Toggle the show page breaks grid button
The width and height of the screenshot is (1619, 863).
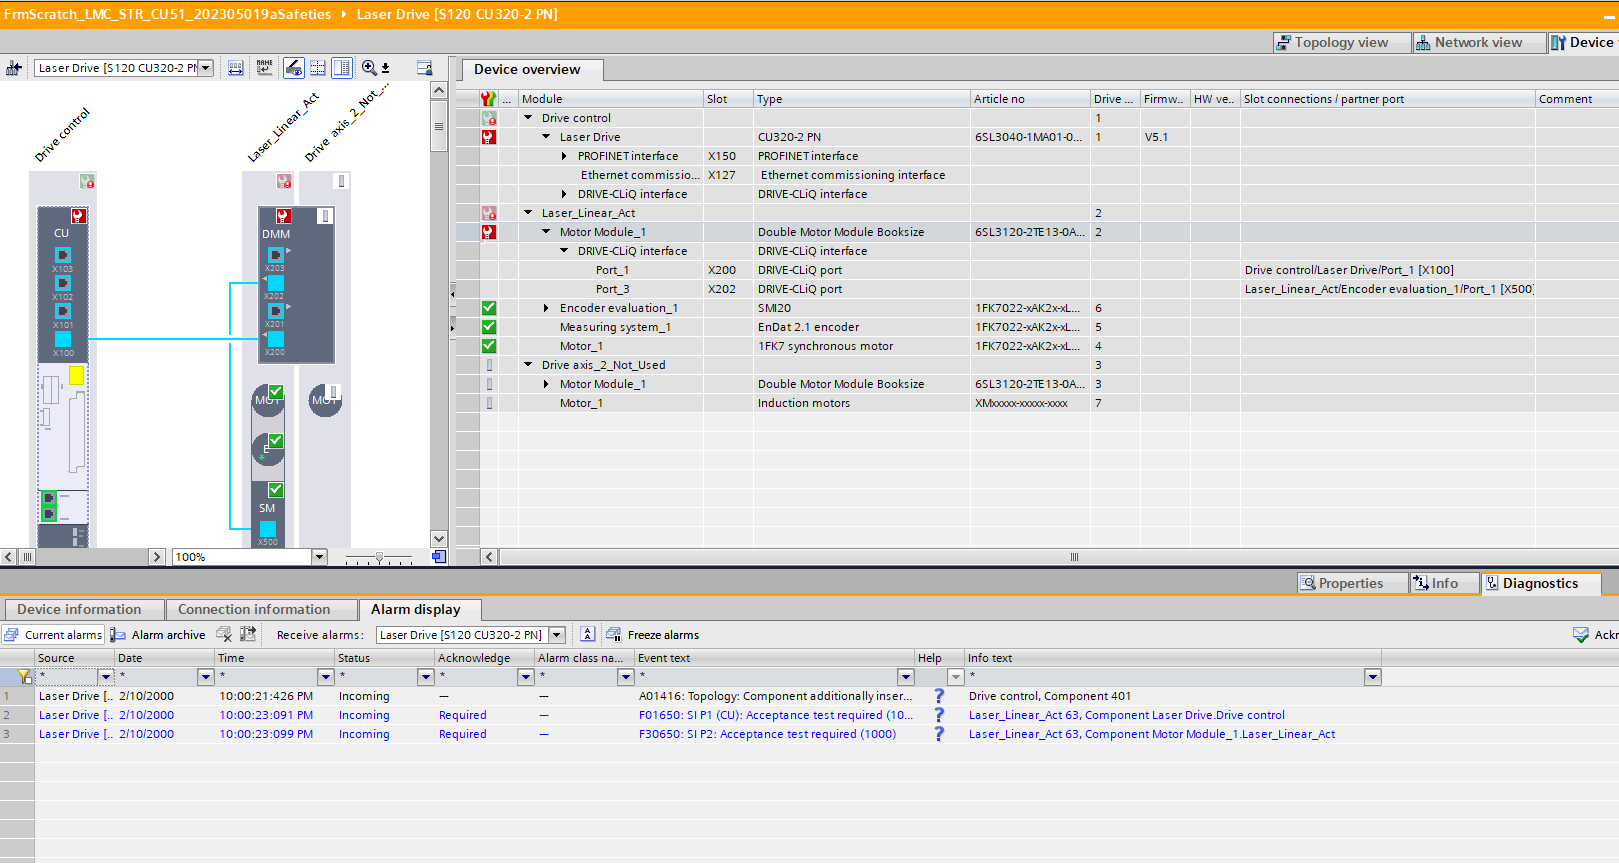click(318, 68)
